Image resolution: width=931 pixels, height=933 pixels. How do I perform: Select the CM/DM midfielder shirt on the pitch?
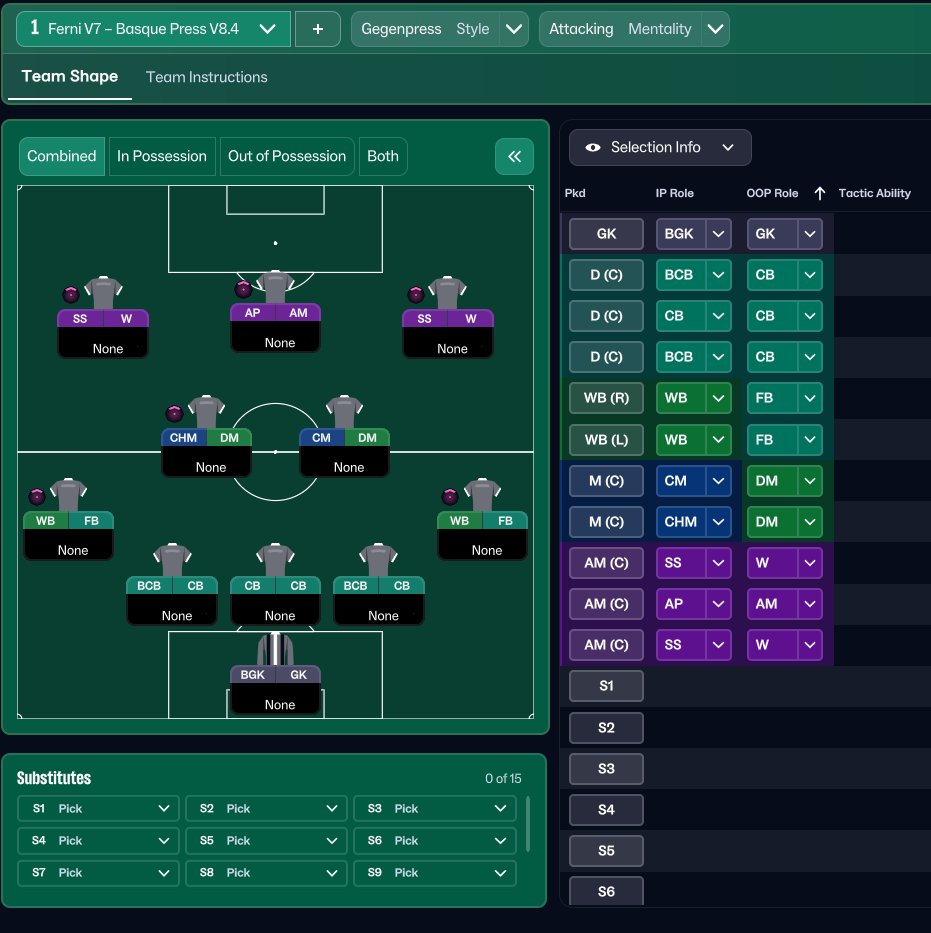click(x=344, y=412)
